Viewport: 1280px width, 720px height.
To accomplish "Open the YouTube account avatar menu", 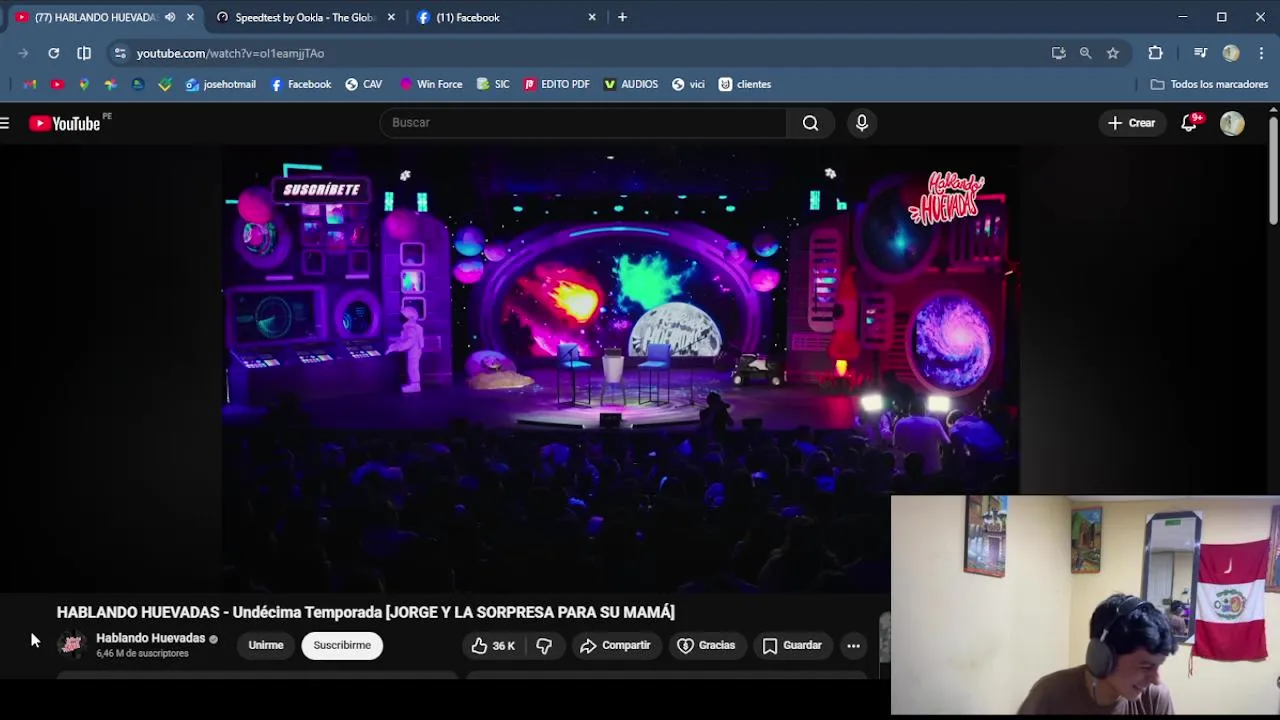I will click(x=1232, y=123).
